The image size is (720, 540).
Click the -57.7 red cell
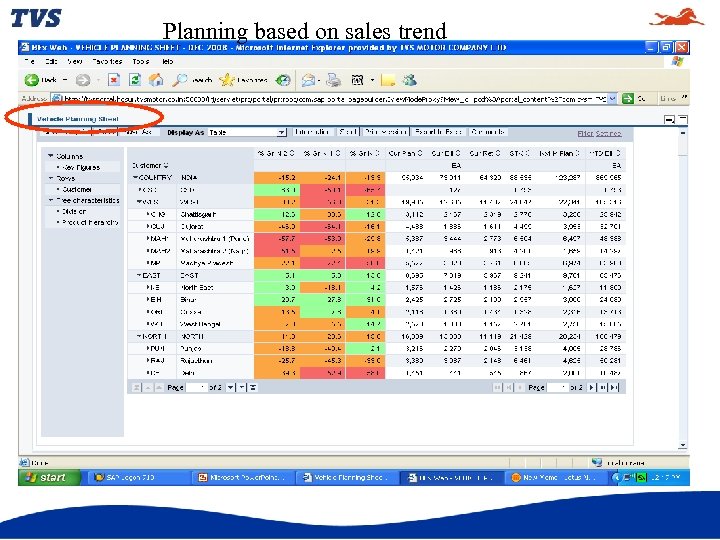tap(277, 239)
